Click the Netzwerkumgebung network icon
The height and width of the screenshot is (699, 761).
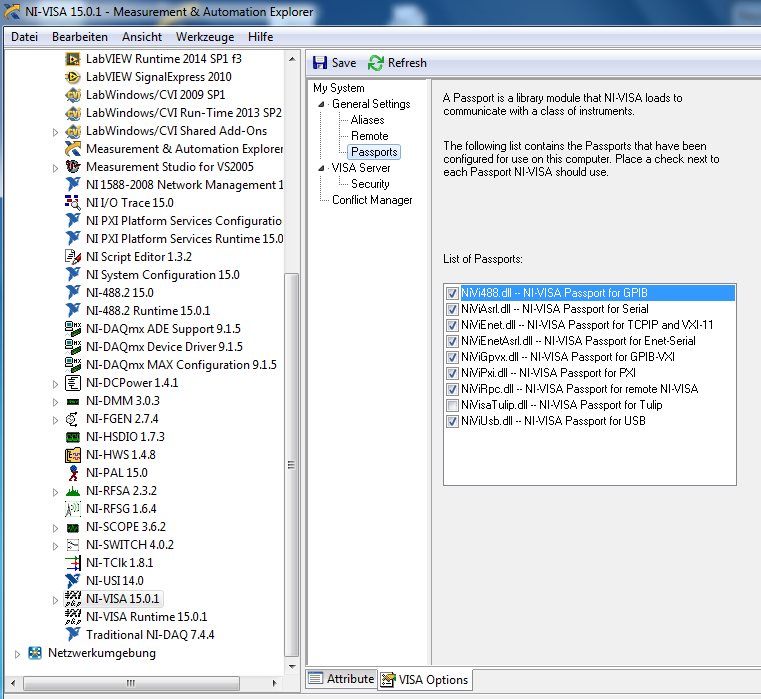coord(35,653)
